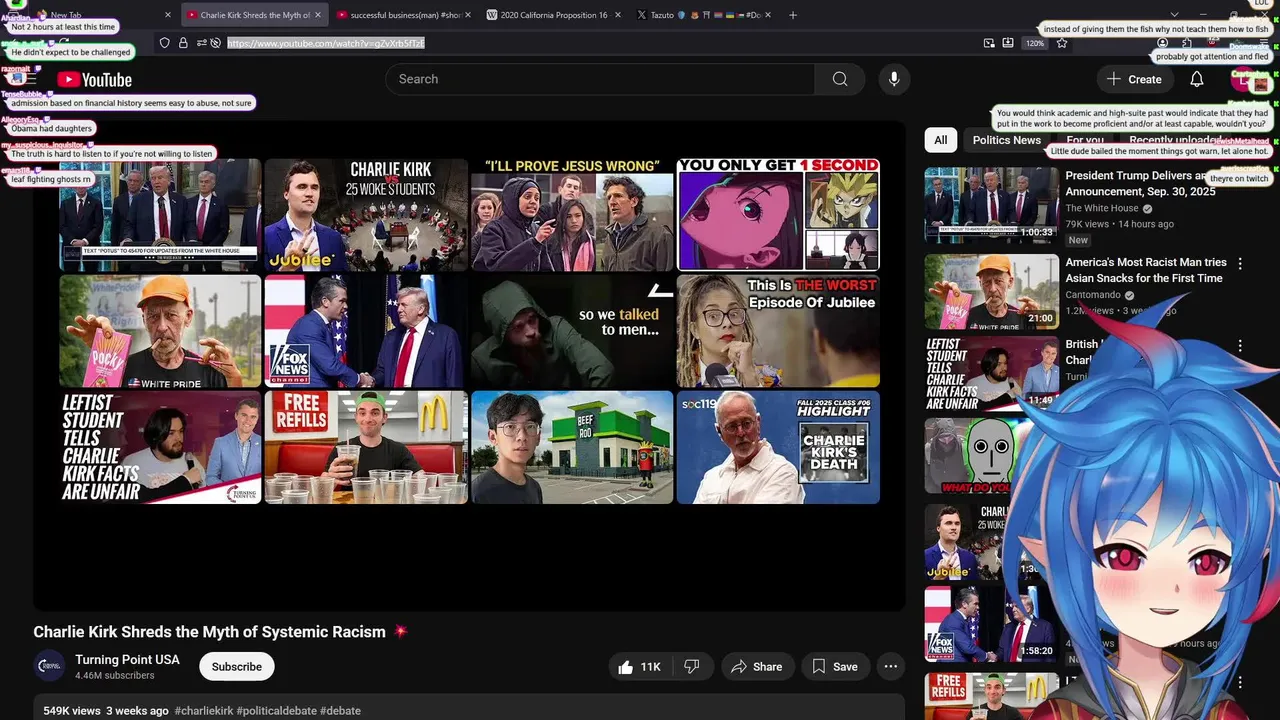
Task: Open Turning Point USA channel name link
Action: click(x=127, y=660)
